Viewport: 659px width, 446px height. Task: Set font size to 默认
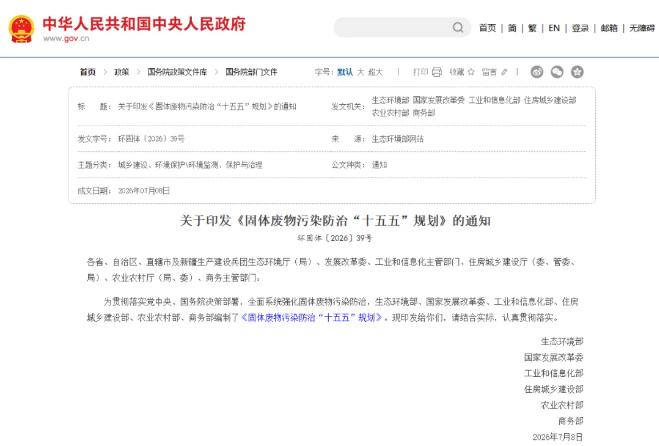coord(345,72)
